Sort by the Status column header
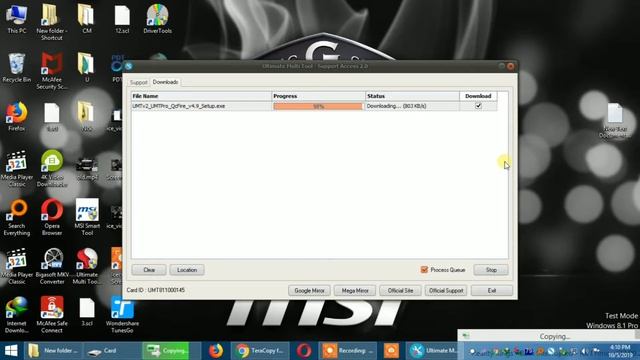640x360 pixels. pos(412,96)
